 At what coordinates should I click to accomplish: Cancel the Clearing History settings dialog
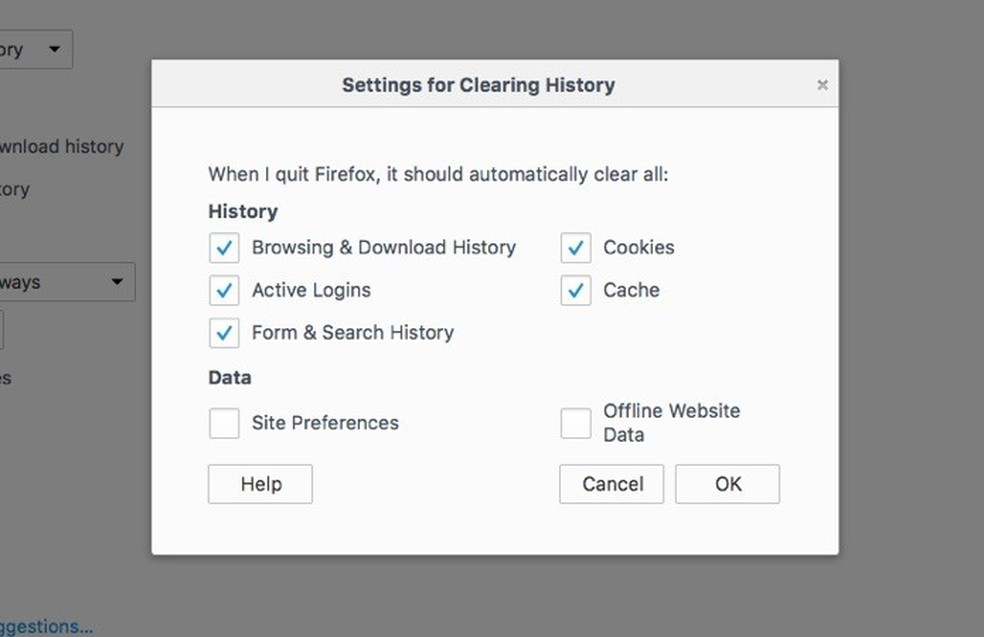(612, 484)
